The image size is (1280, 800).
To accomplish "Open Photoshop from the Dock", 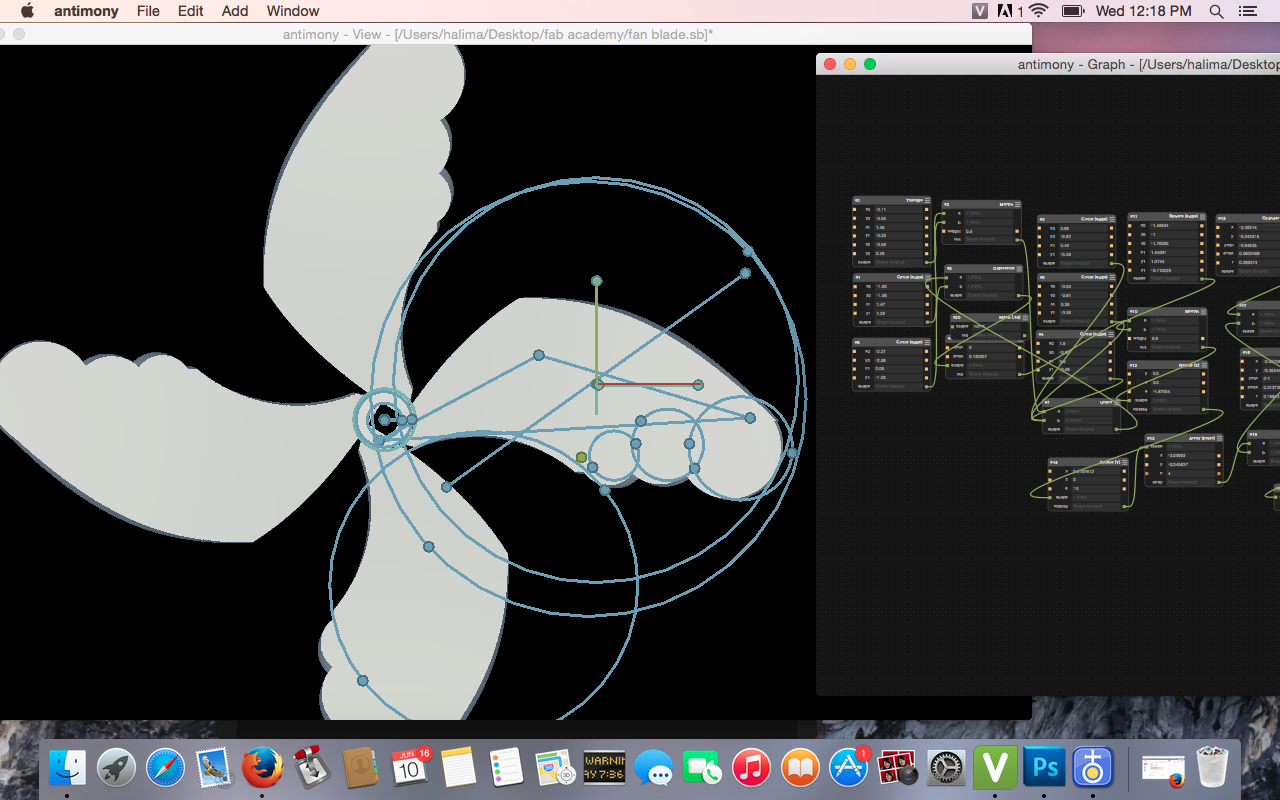I will coord(1045,768).
